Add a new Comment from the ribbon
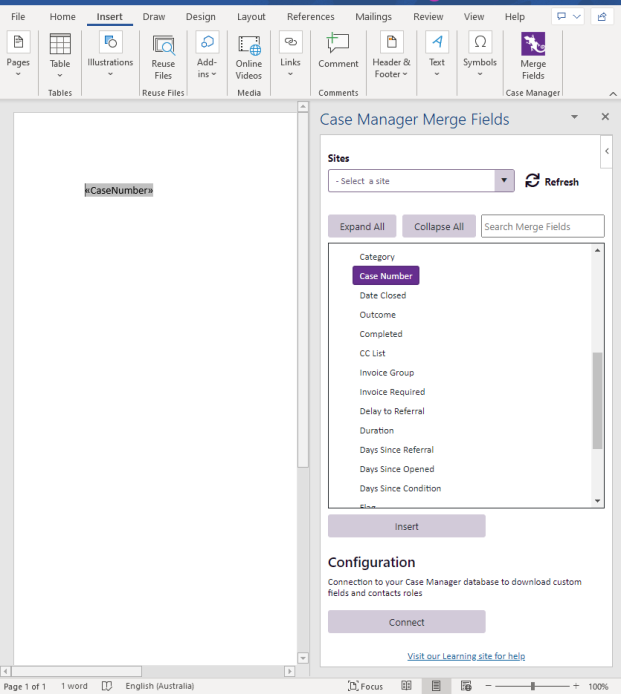The width and height of the screenshot is (621, 694). point(338,51)
